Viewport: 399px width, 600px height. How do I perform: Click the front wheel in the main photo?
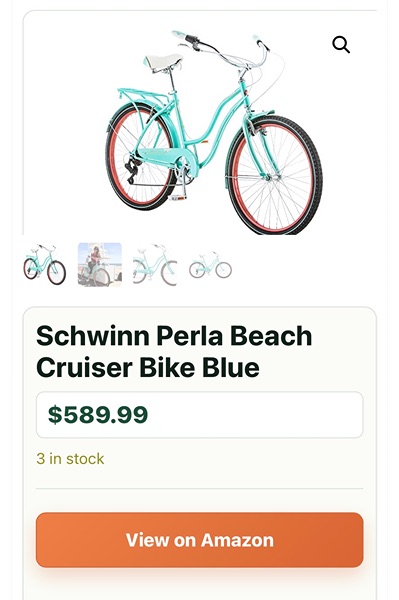pos(274,175)
